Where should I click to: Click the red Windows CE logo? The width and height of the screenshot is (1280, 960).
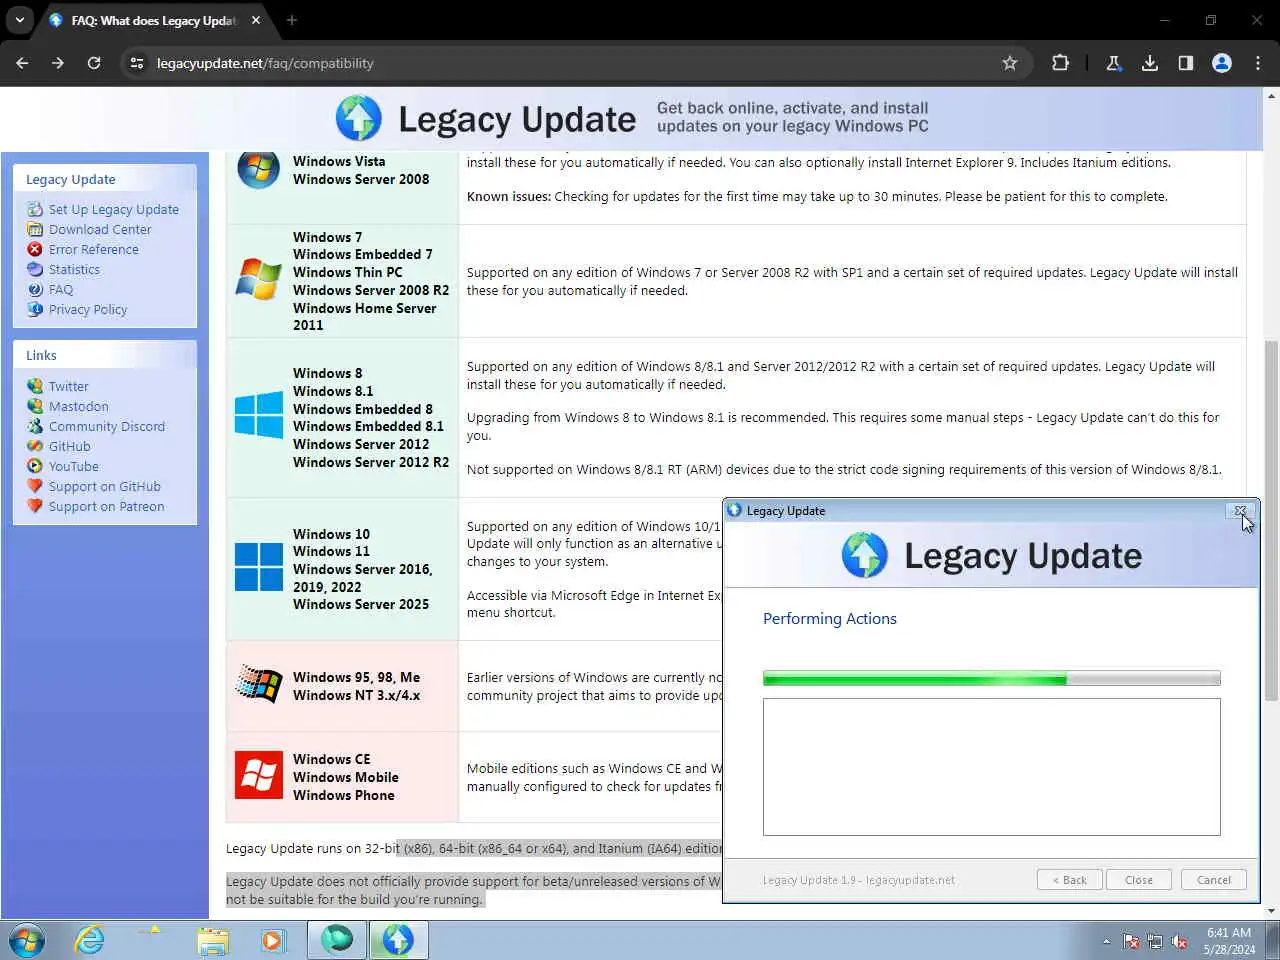[x=258, y=775]
